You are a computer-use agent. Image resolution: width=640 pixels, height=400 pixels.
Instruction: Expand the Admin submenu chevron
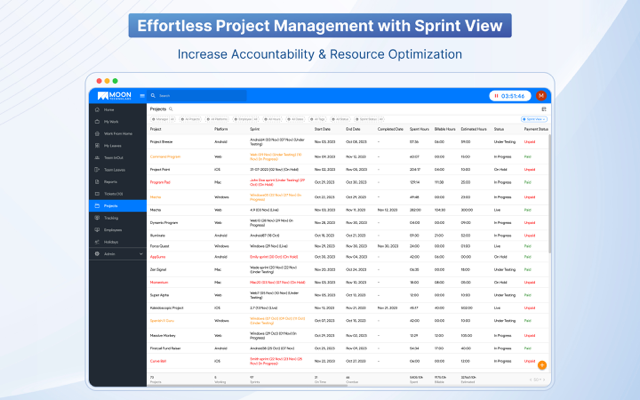(141, 254)
